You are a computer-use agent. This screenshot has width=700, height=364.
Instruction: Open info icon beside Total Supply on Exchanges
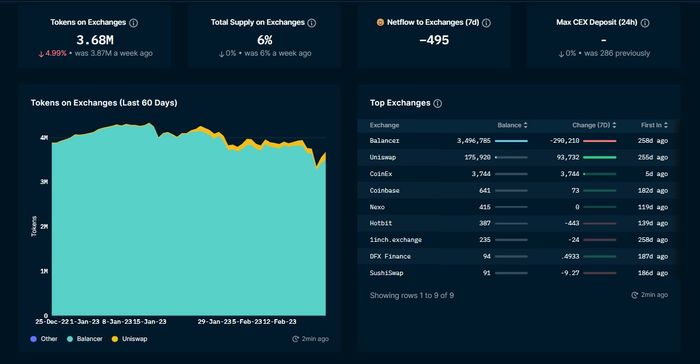click(312, 23)
